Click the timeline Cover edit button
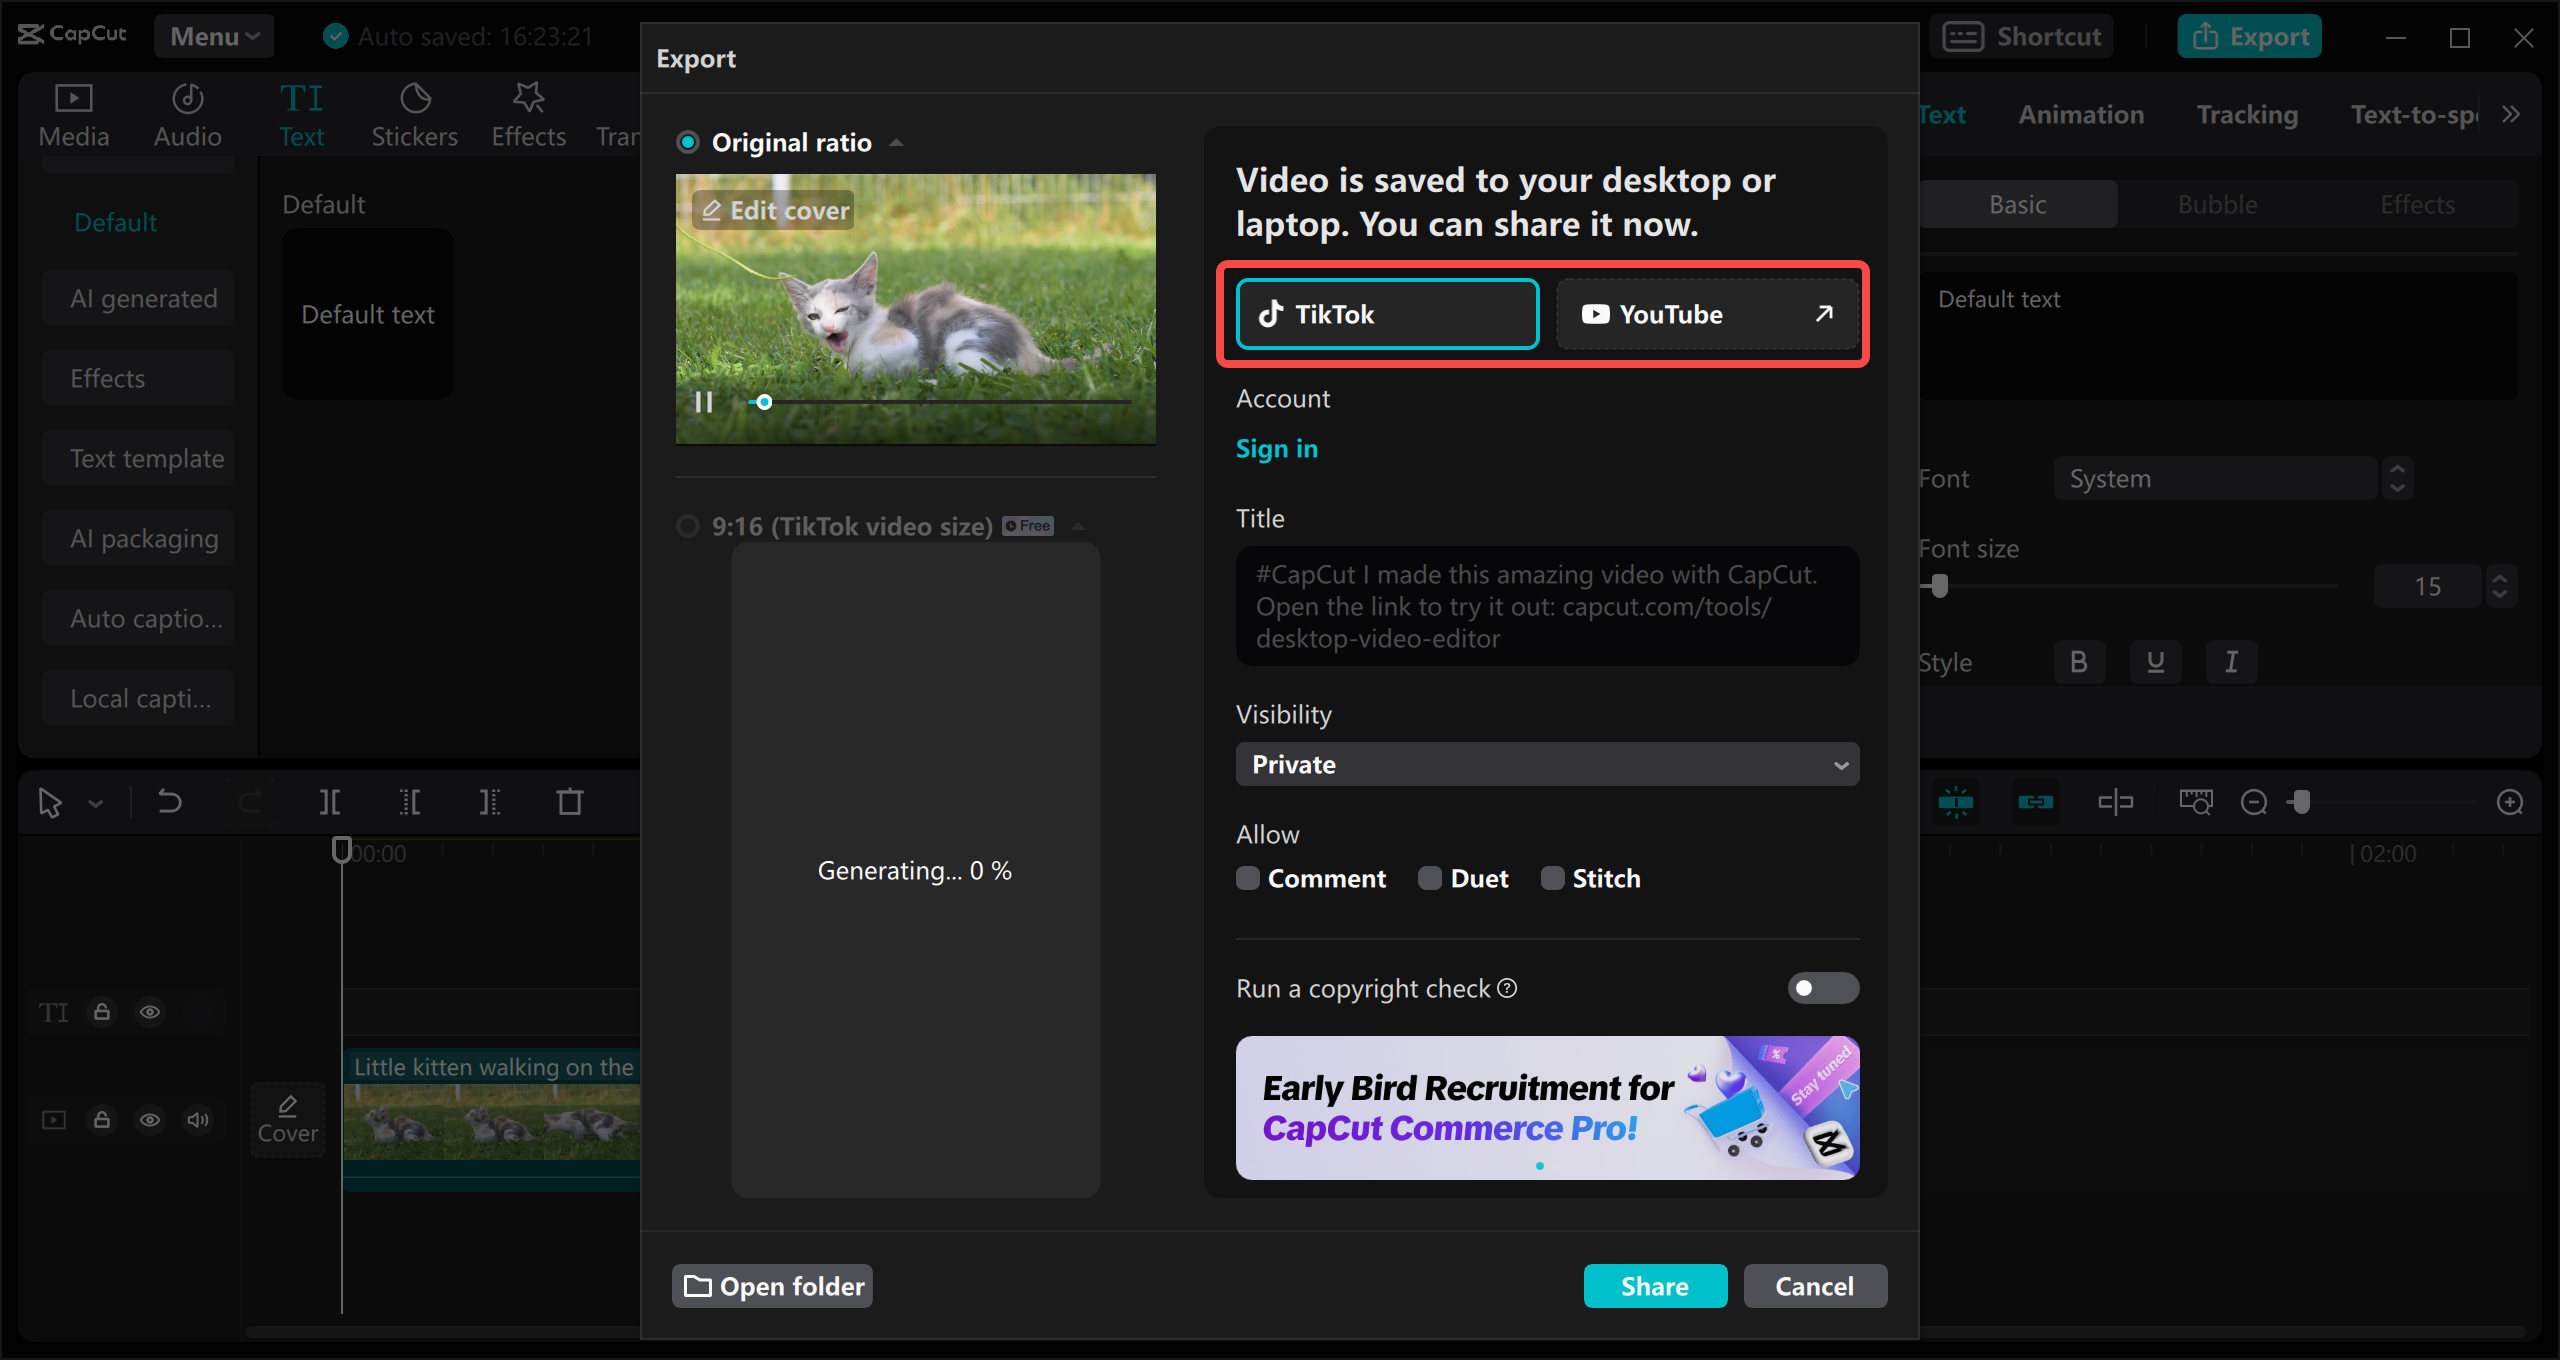The image size is (2560, 1360). coord(287,1119)
